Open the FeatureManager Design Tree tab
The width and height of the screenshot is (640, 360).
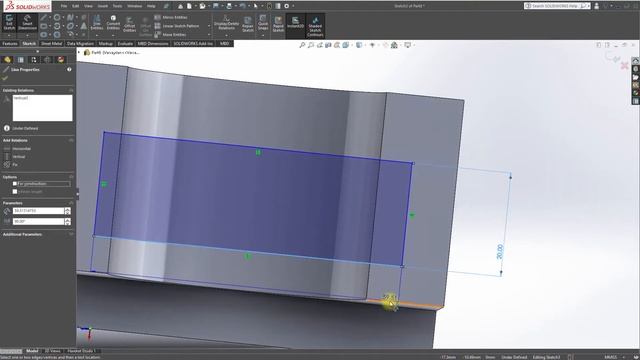pos(7,60)
